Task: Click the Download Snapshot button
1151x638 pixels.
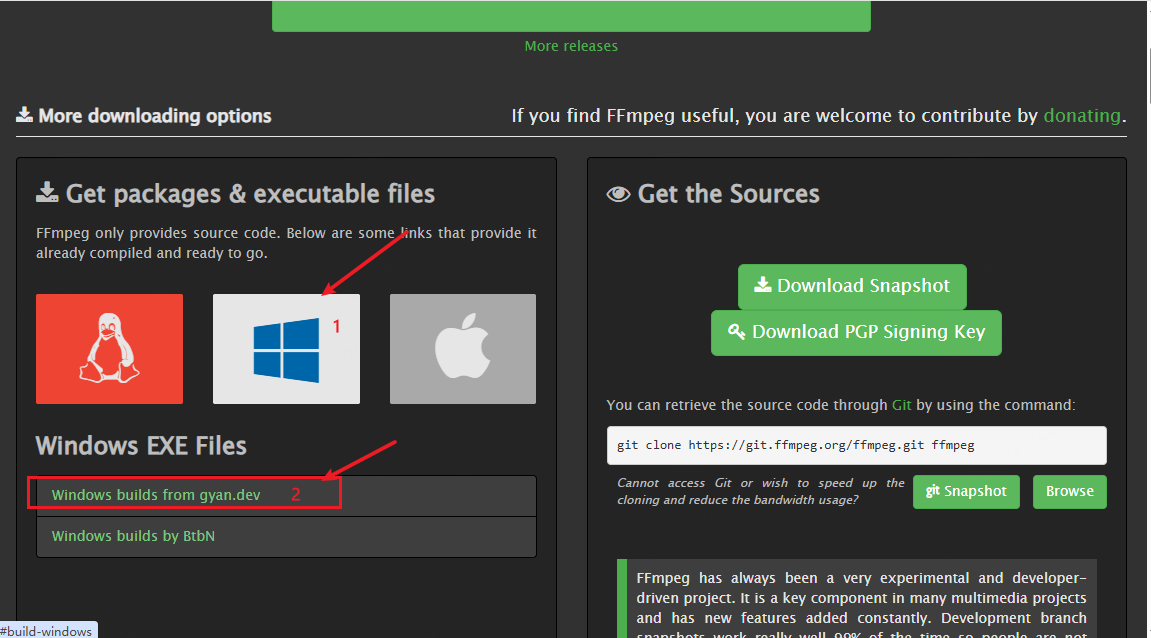Action: tap(852, 286)
